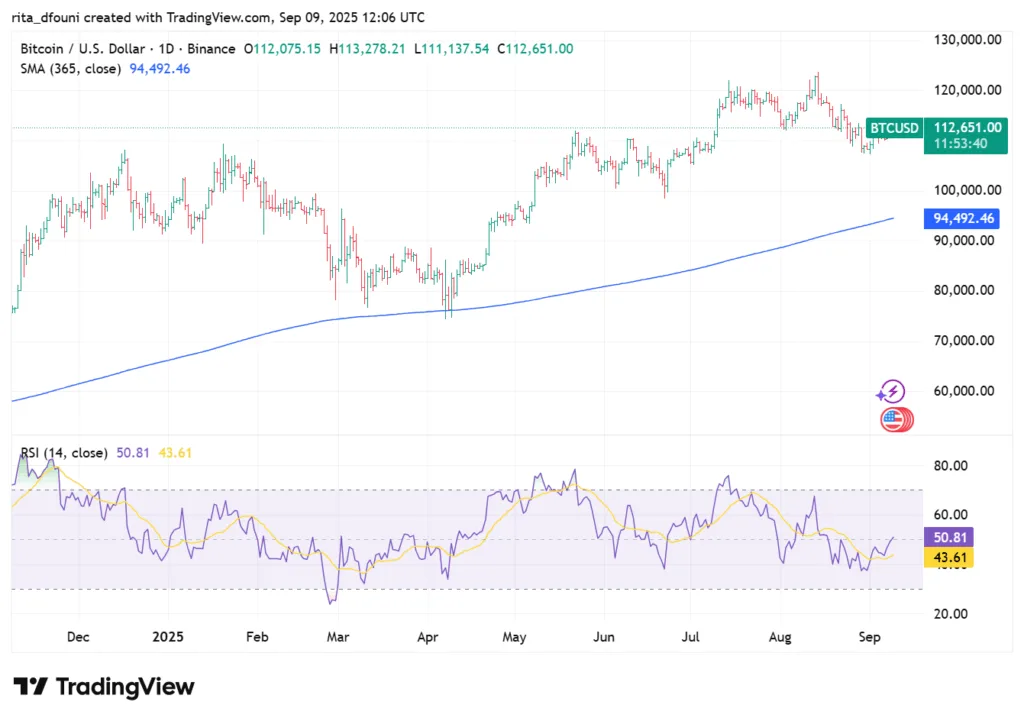This screenshot has height=721, width=1024.
Task: Click the TradingView logo at bottom left
Action: [x=104, y=687]
